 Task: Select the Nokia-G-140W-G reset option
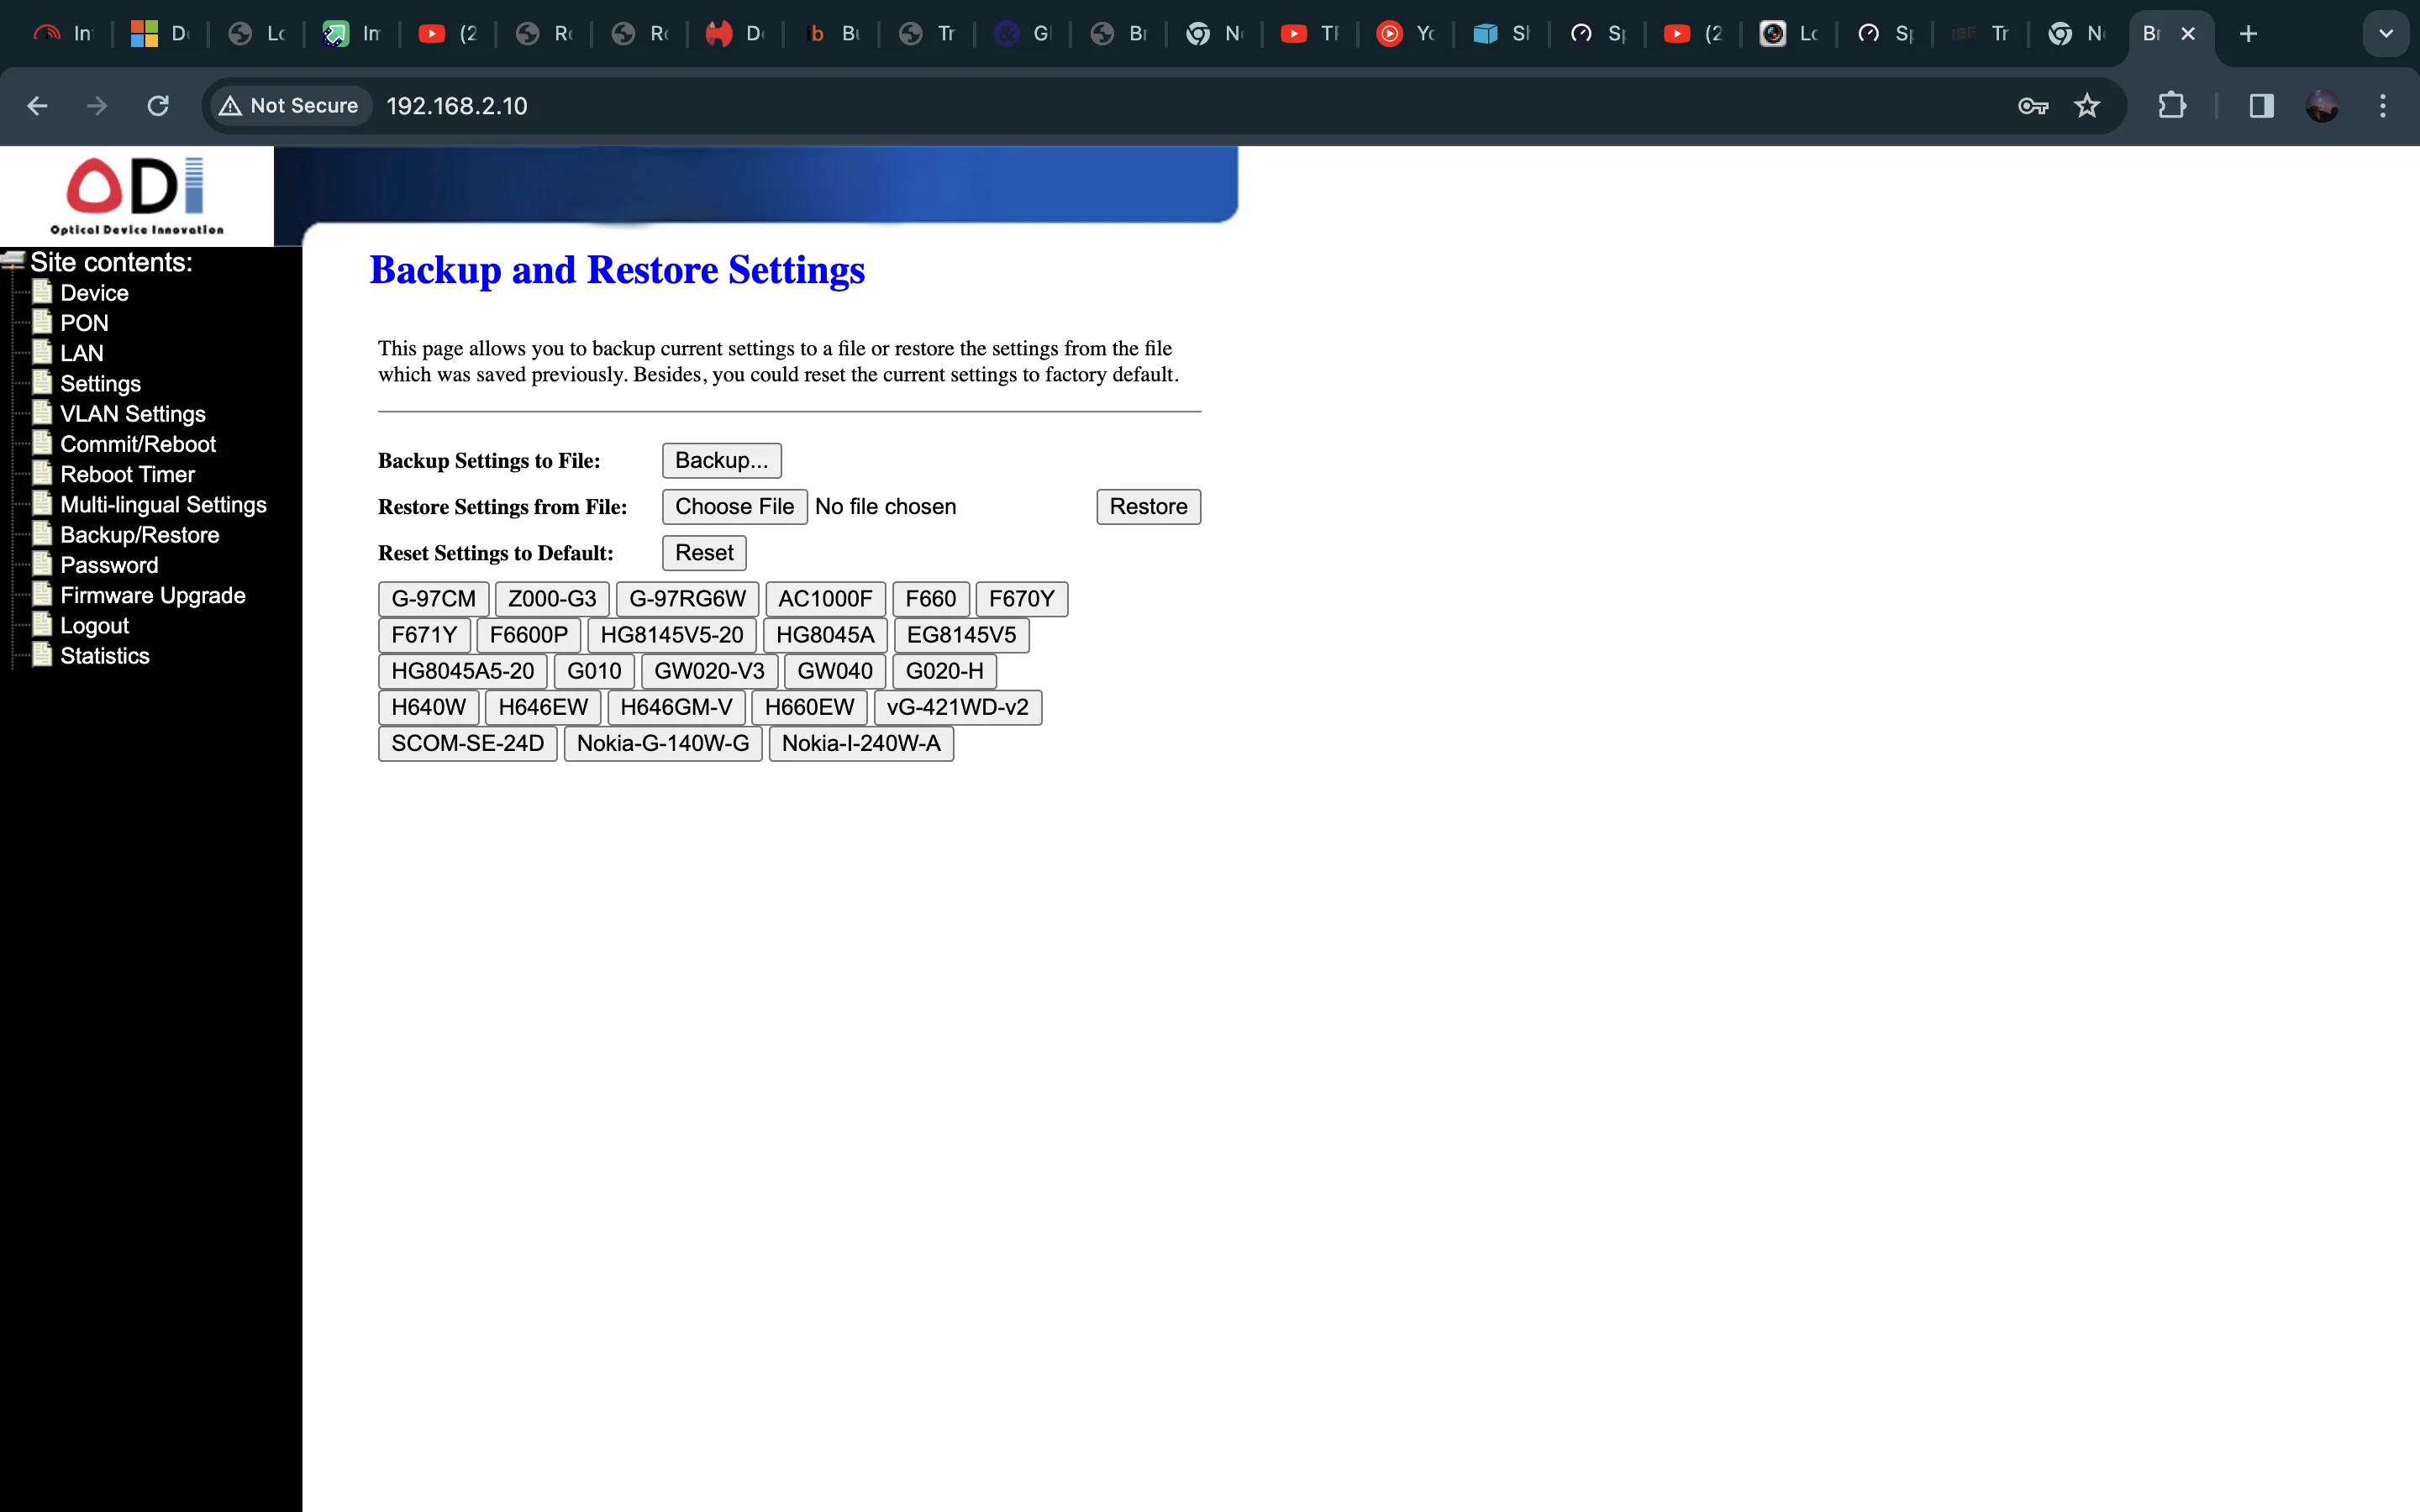coord(660,742)
